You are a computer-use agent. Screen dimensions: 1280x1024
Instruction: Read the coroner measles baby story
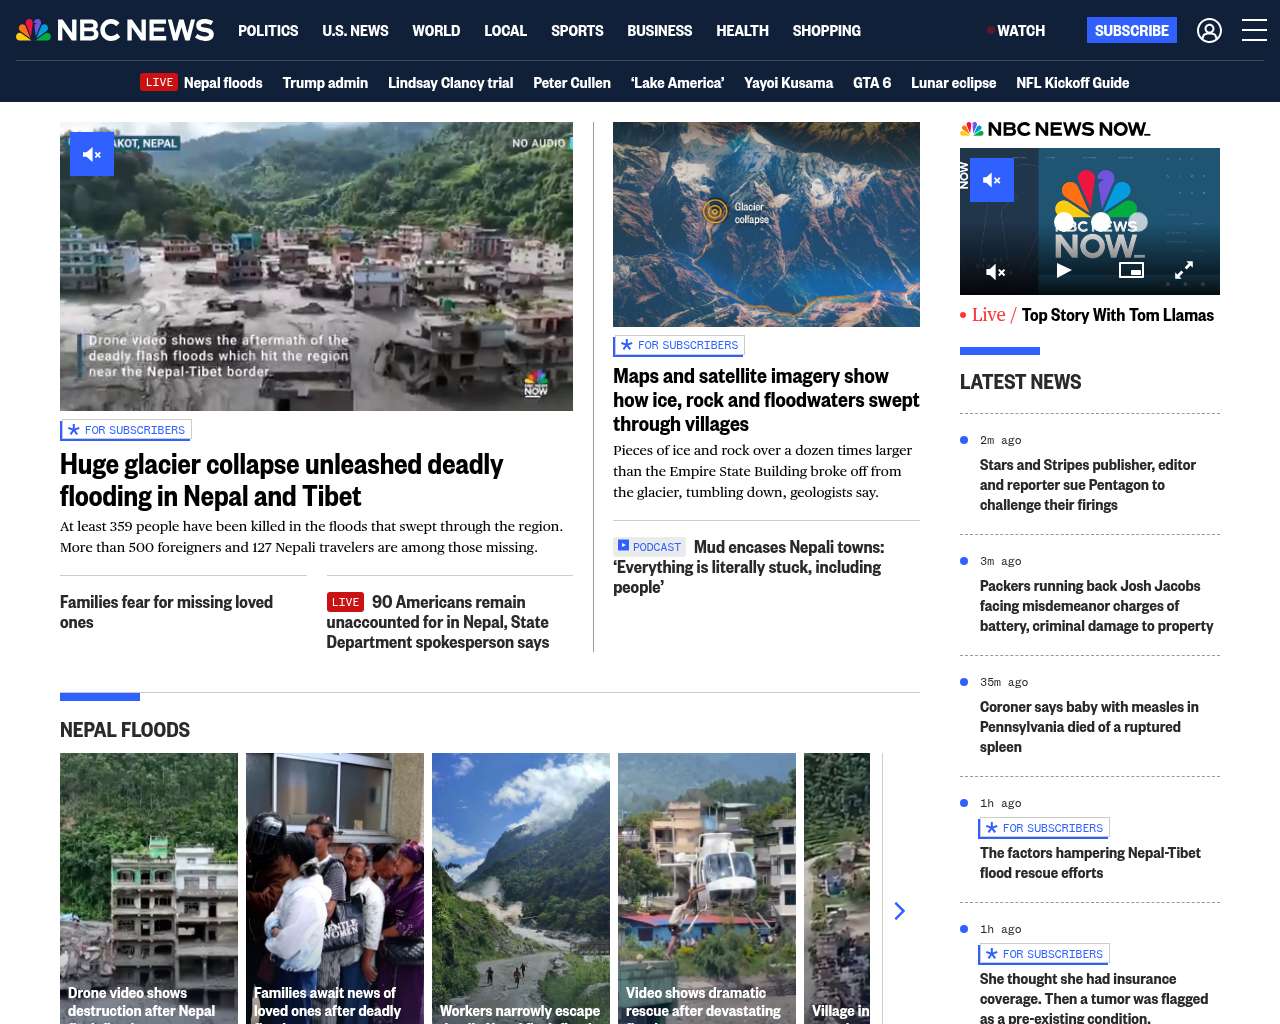coord(1089,727)
